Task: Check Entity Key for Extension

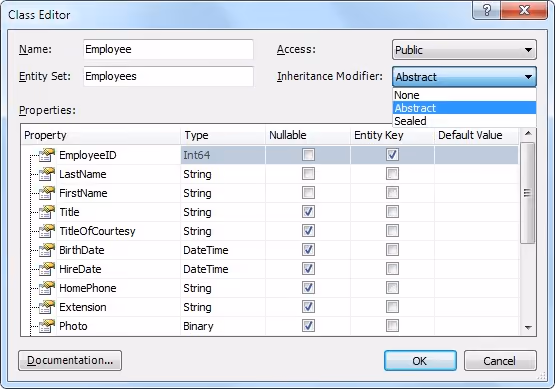Action: tap(392, 307)
